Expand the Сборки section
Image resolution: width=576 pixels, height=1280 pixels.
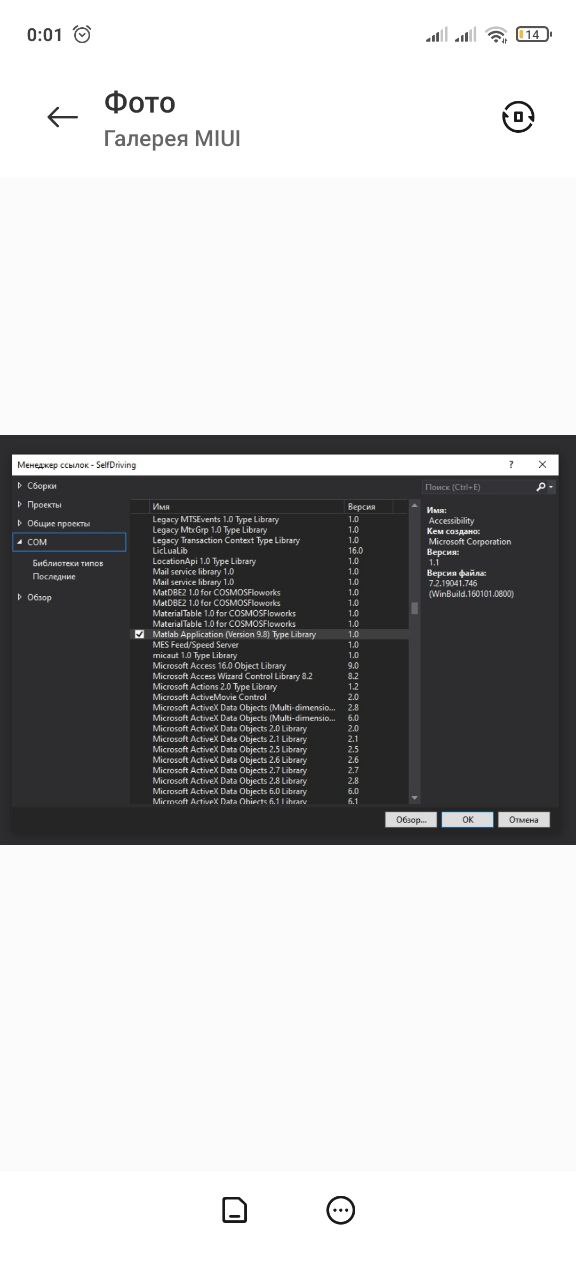[x=19, y=486]
